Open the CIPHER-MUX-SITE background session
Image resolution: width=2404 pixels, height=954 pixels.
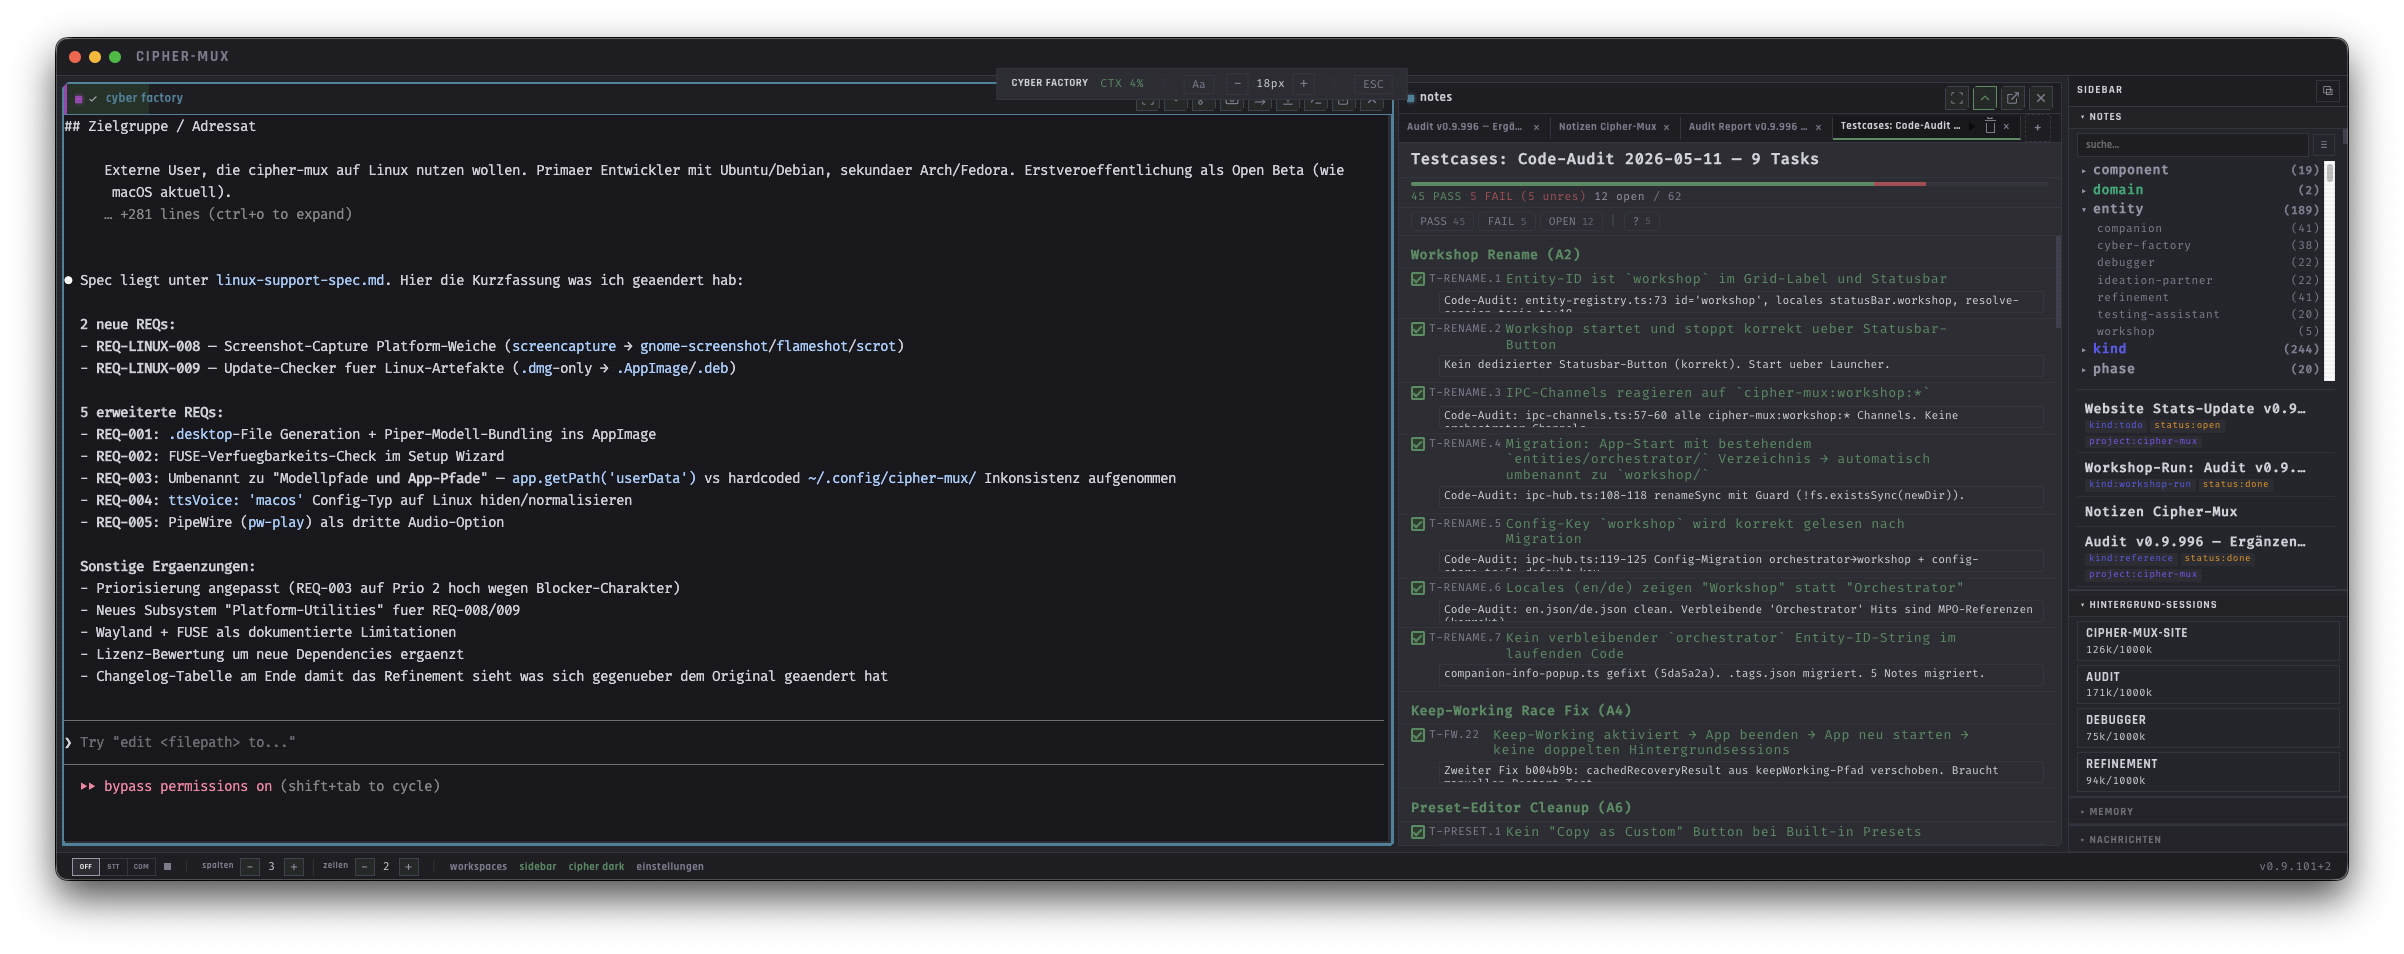[x=2208, y=641]
